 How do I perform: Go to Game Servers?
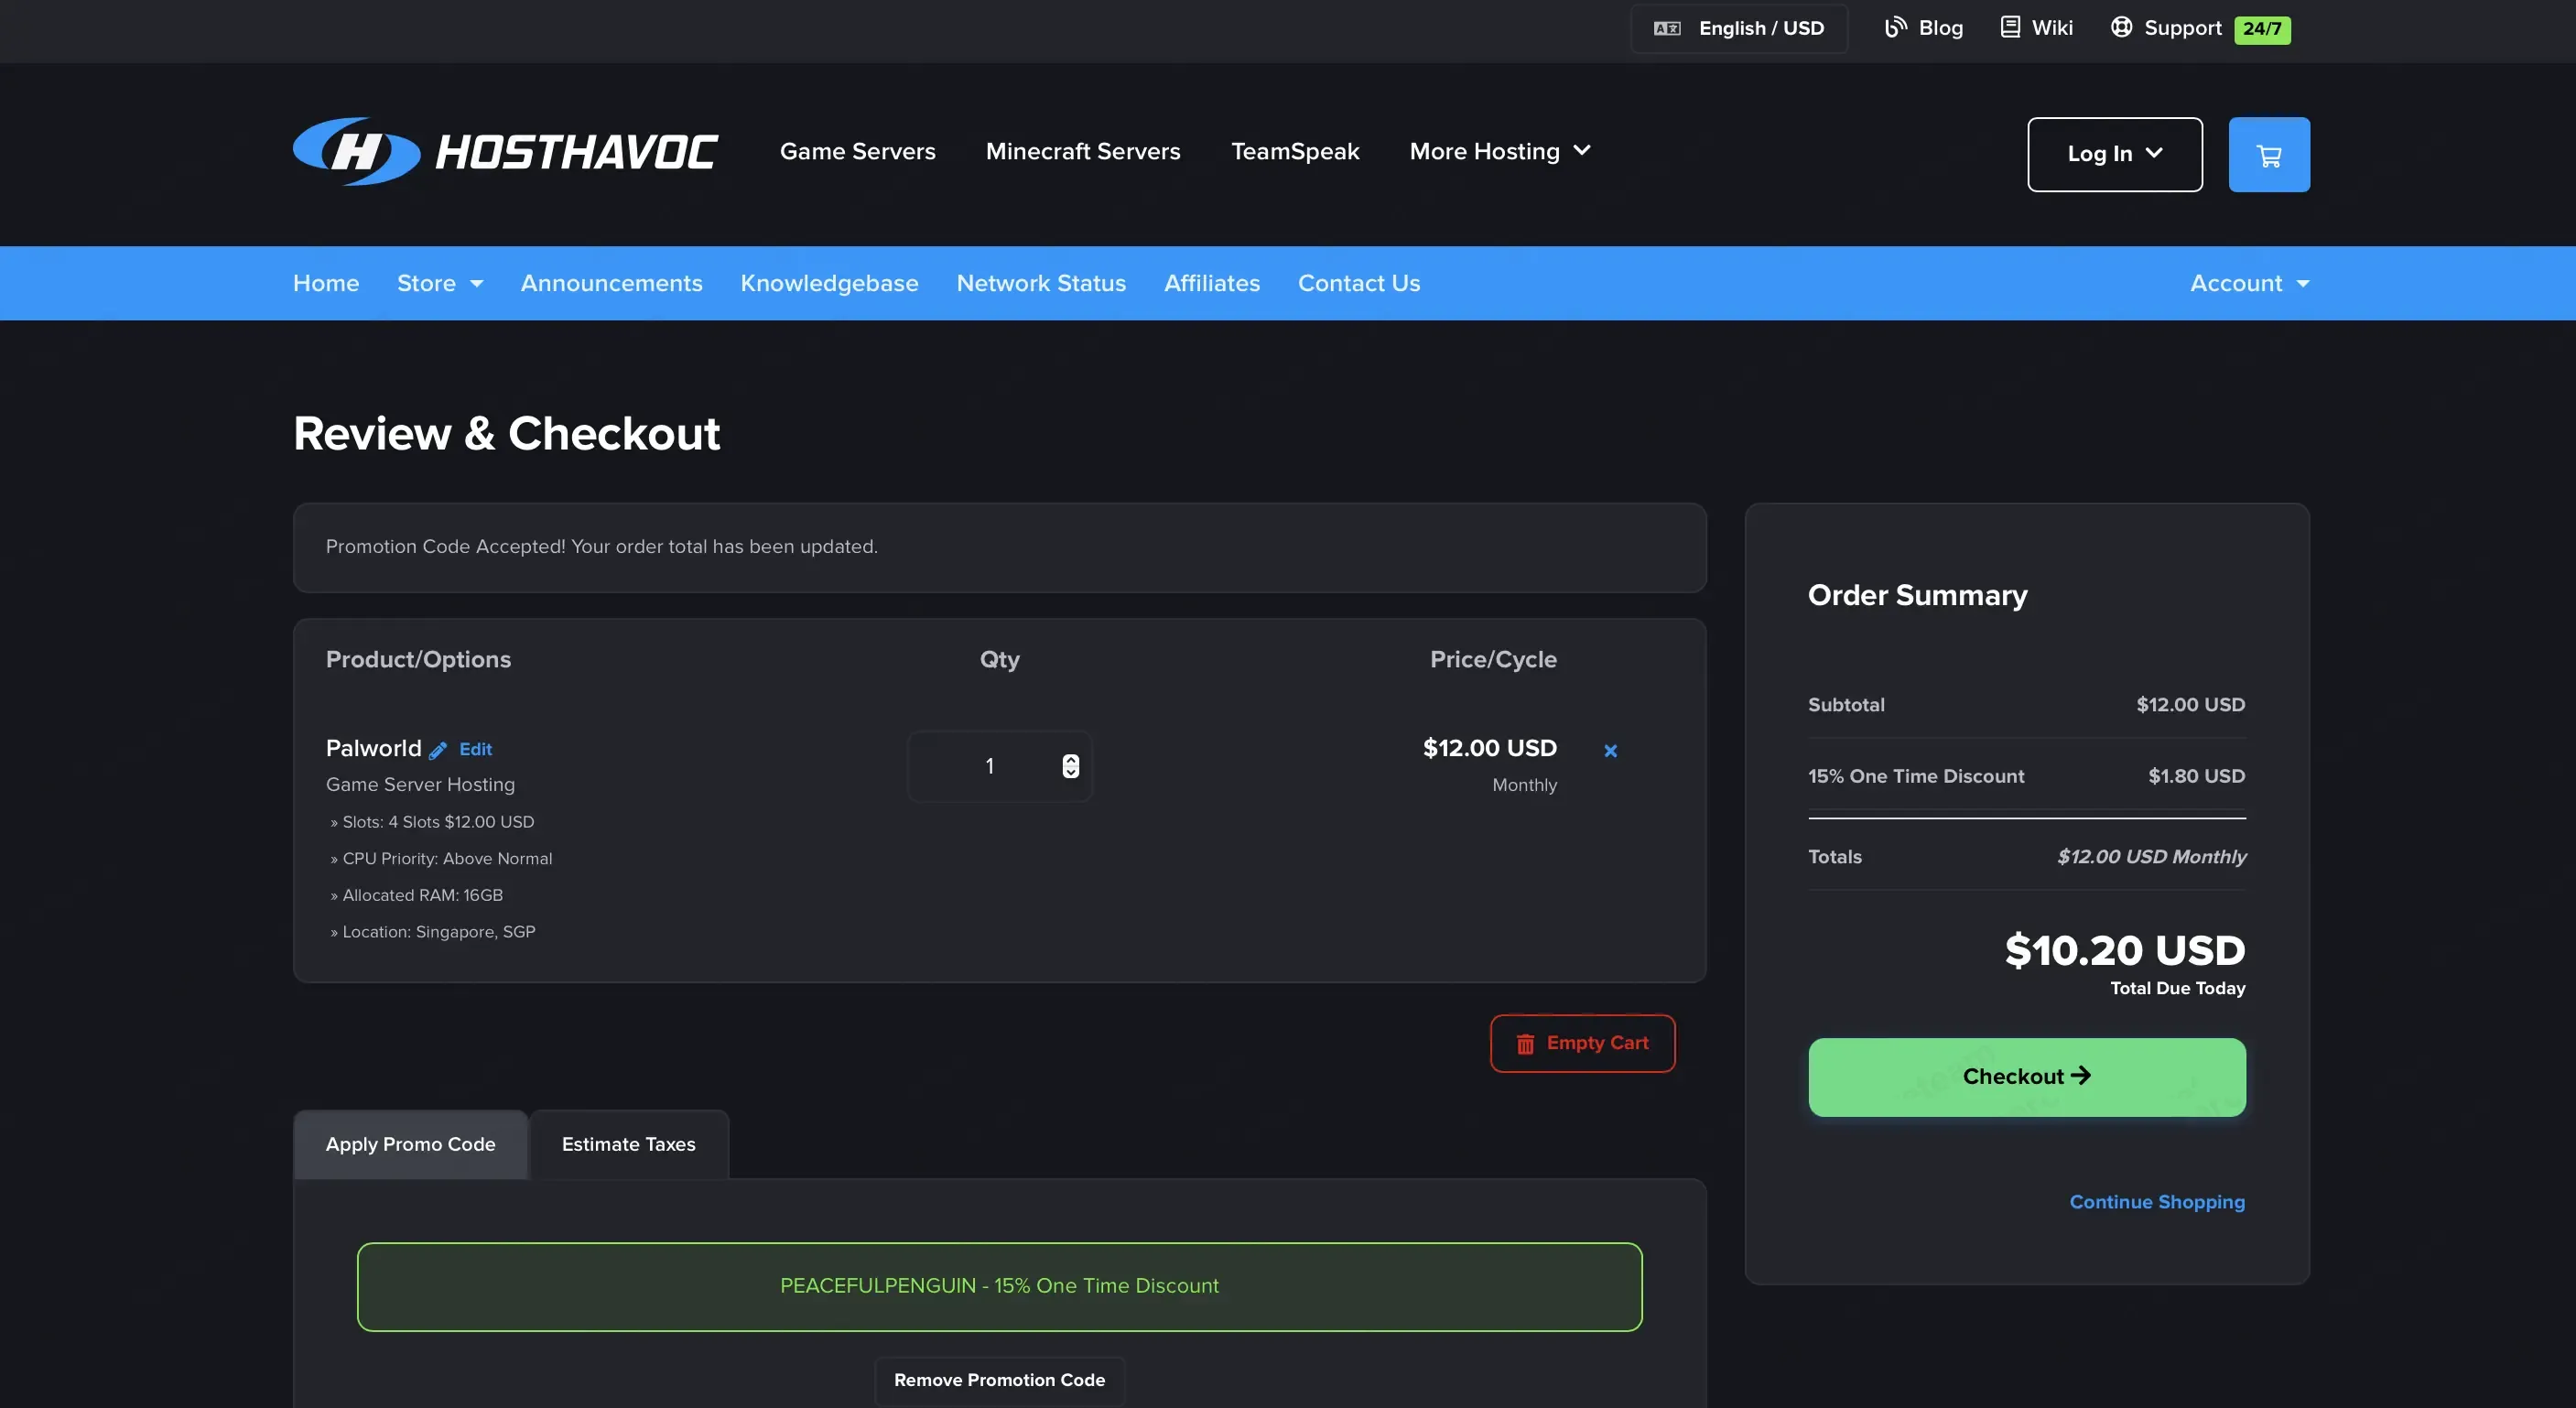click(x=858, y=151)
